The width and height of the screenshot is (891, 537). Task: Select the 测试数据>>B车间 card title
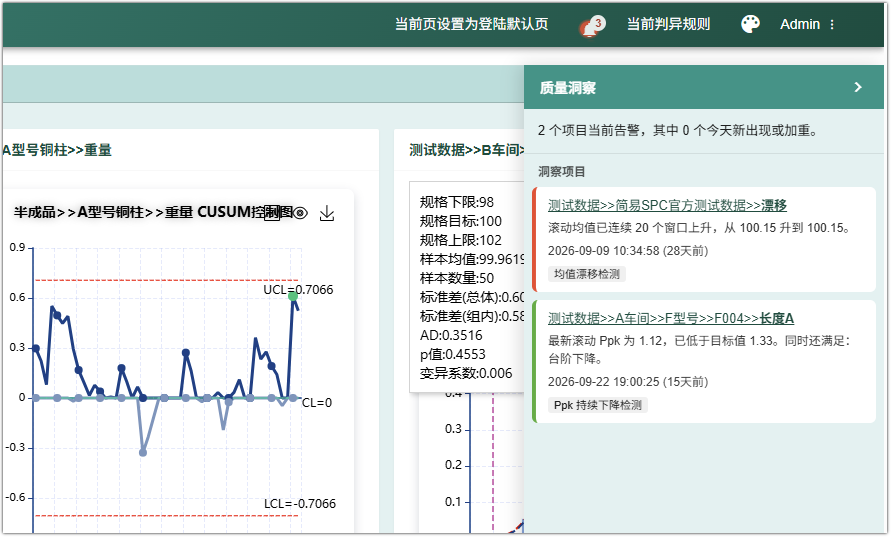[466, 150]
